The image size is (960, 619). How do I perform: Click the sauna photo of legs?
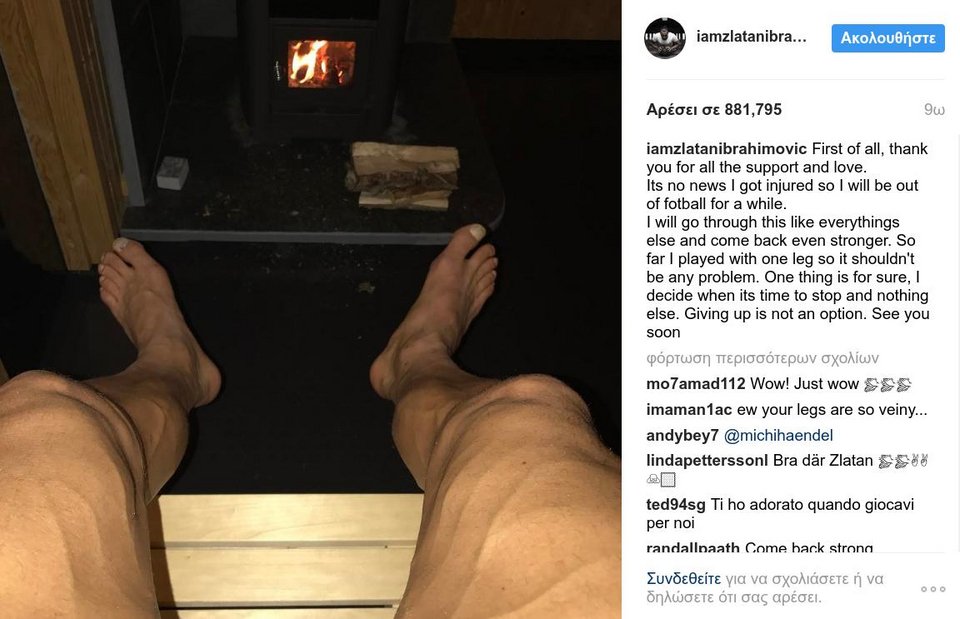tap(310, 309)
